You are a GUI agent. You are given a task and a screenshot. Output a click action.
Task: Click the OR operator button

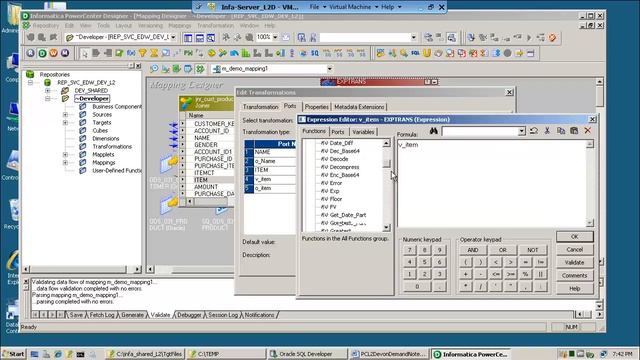click(x=502, y=250)
